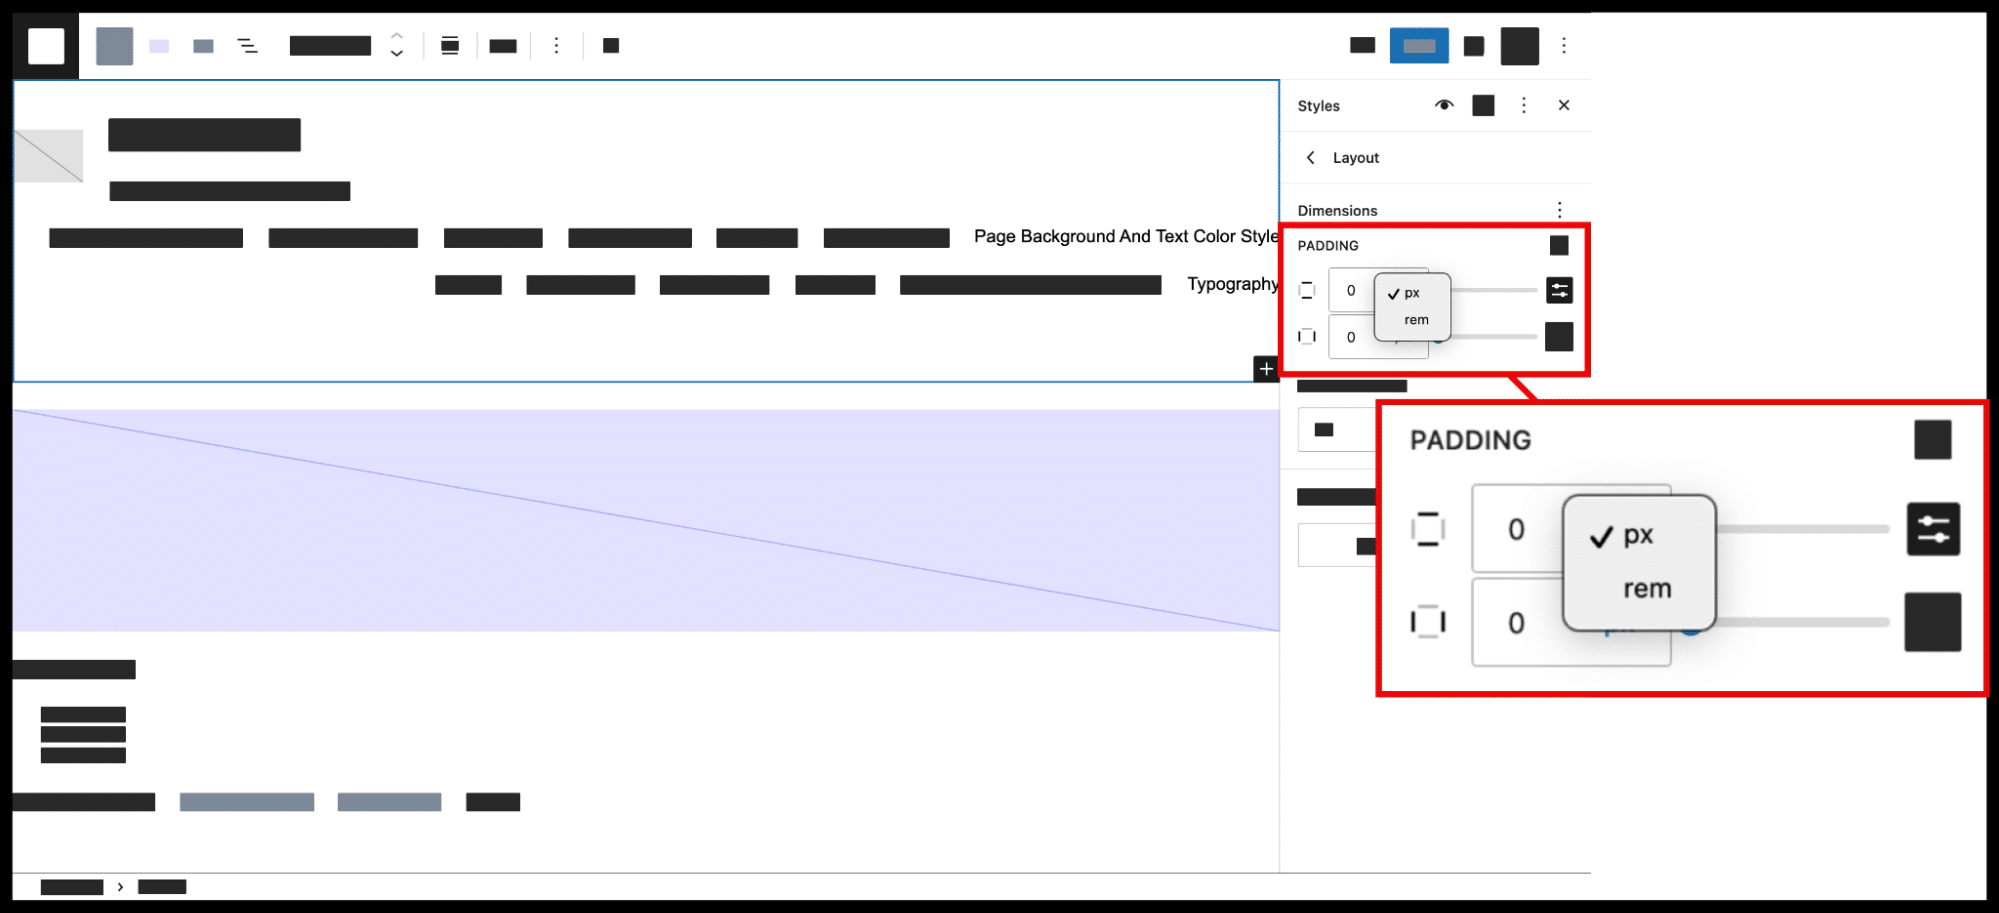
Task: Adjust the top padding slider track in sidebar
Action: coord(1494,290)
